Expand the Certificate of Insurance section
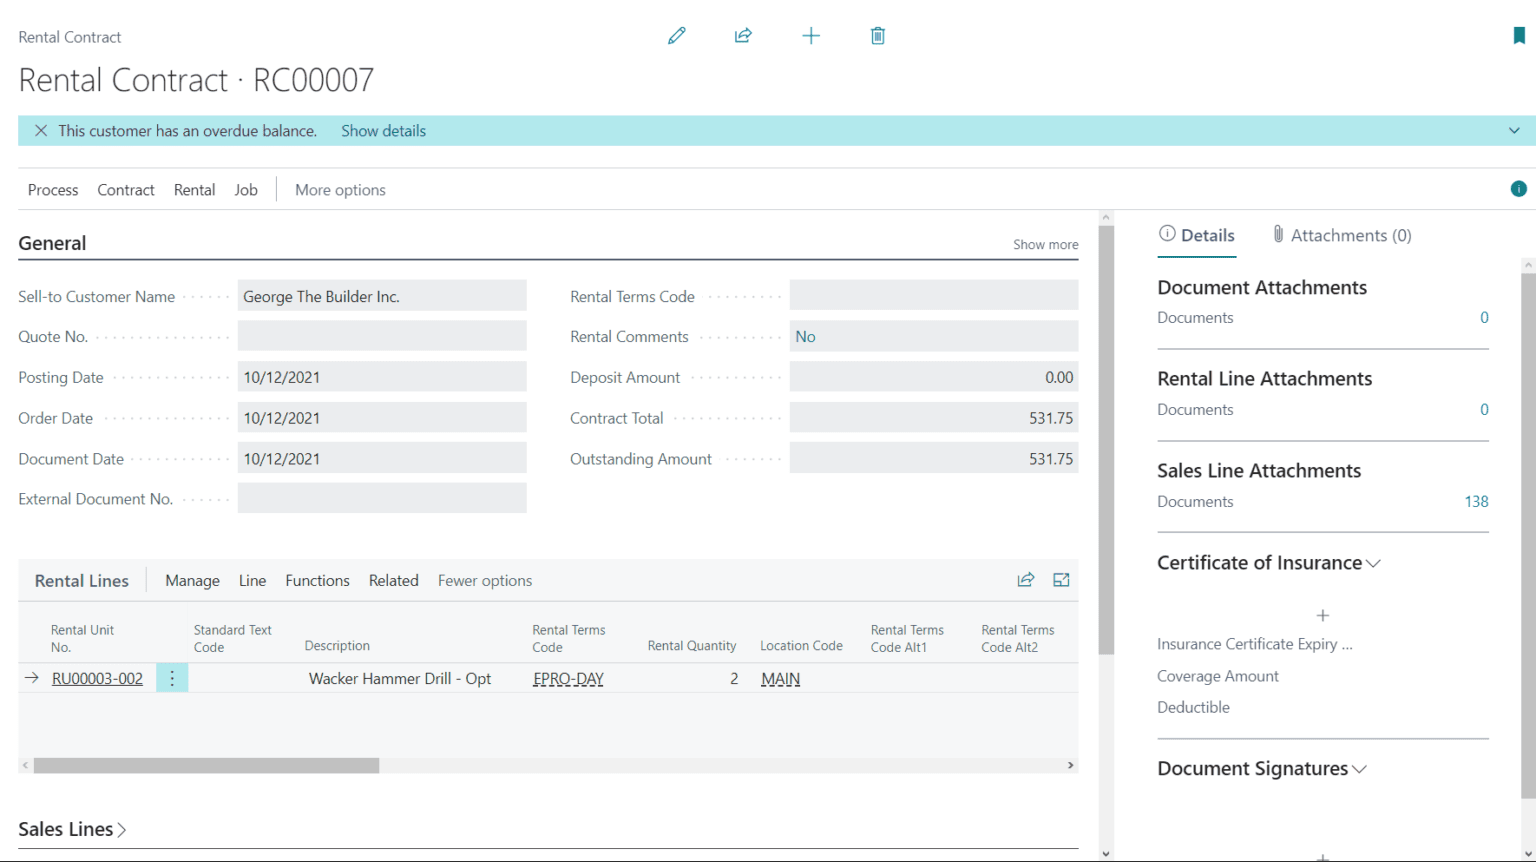The width and height of the screenshot is (1536, 862). [1374, 563]
